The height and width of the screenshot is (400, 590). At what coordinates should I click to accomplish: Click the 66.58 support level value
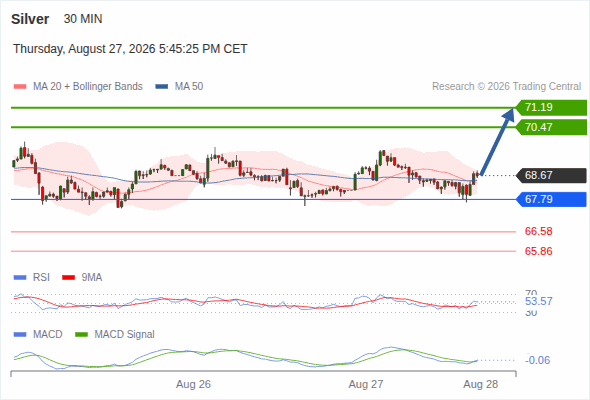[538, 231]
